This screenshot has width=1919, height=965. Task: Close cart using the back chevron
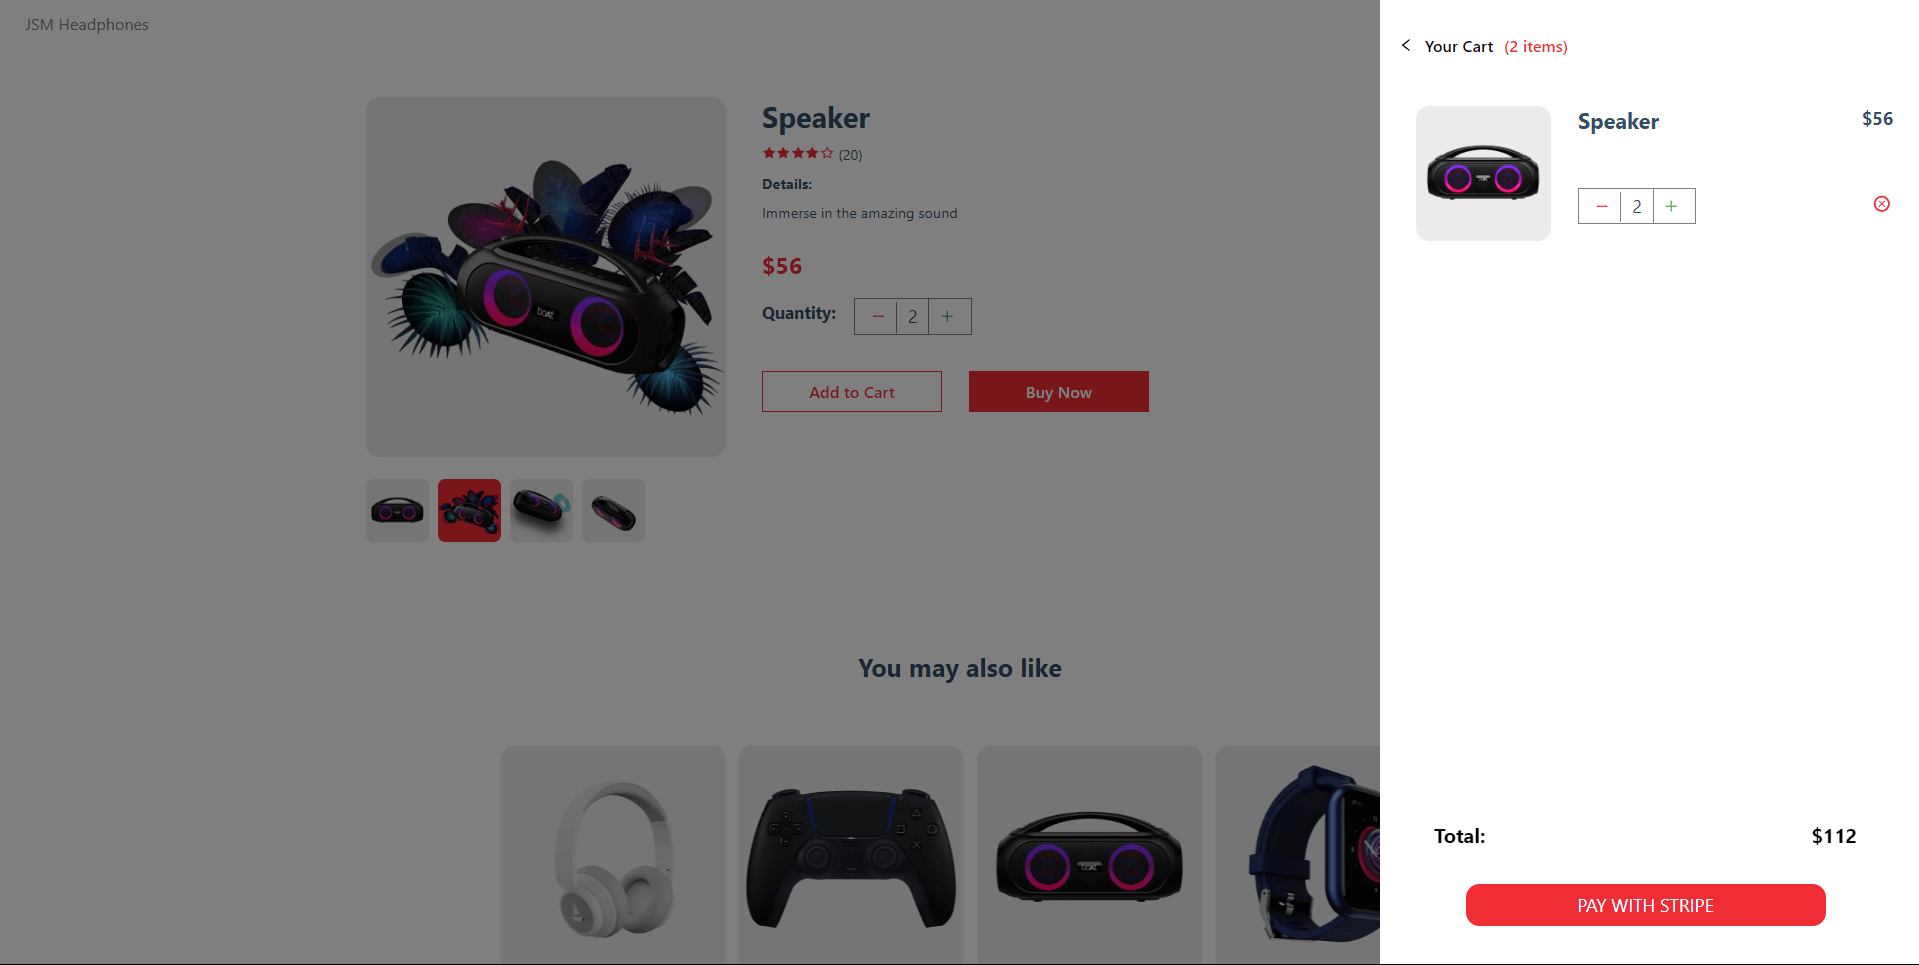pos(1406,45)
